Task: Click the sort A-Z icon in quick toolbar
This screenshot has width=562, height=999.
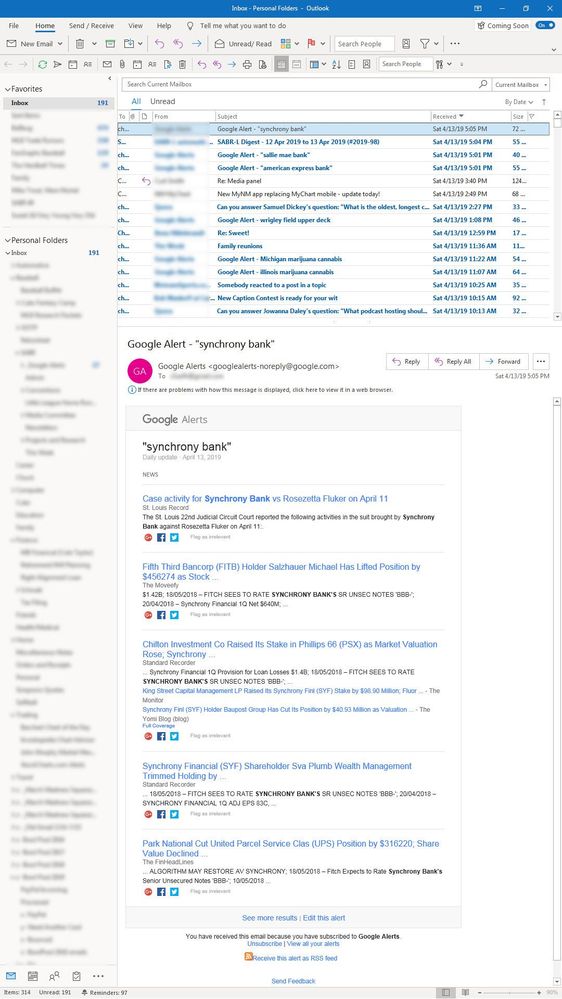Action: point(336,64)
